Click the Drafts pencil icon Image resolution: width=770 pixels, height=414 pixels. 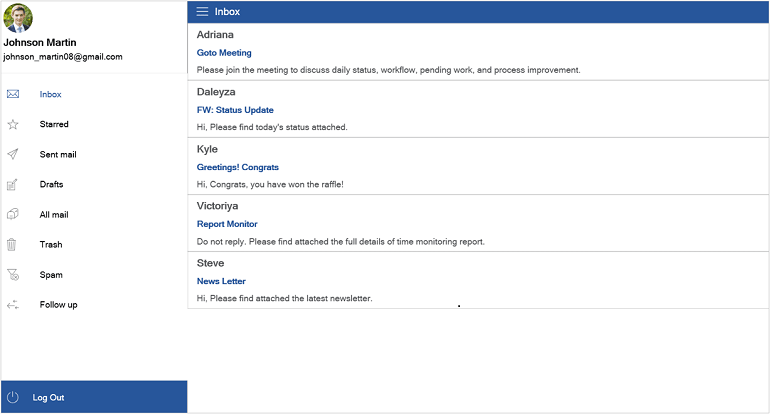[x=13, y=184]
